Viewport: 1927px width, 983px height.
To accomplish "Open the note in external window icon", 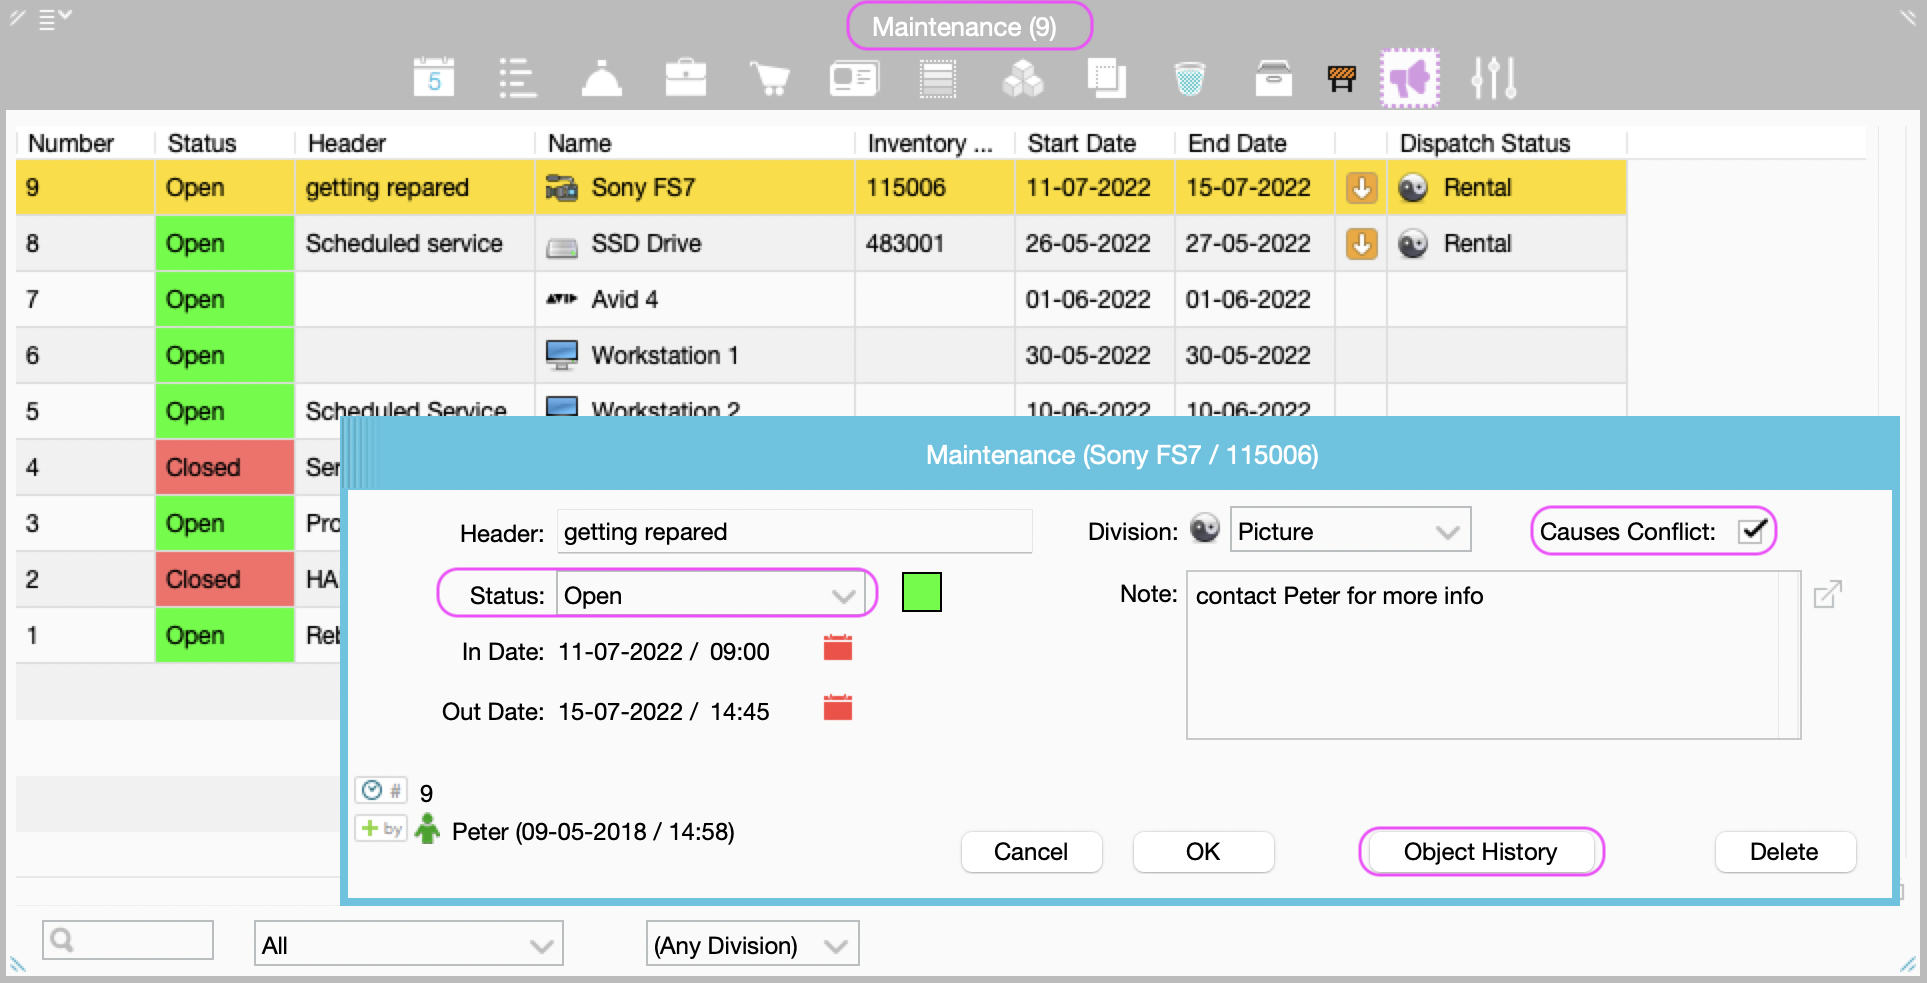I will pos(1828,594).
